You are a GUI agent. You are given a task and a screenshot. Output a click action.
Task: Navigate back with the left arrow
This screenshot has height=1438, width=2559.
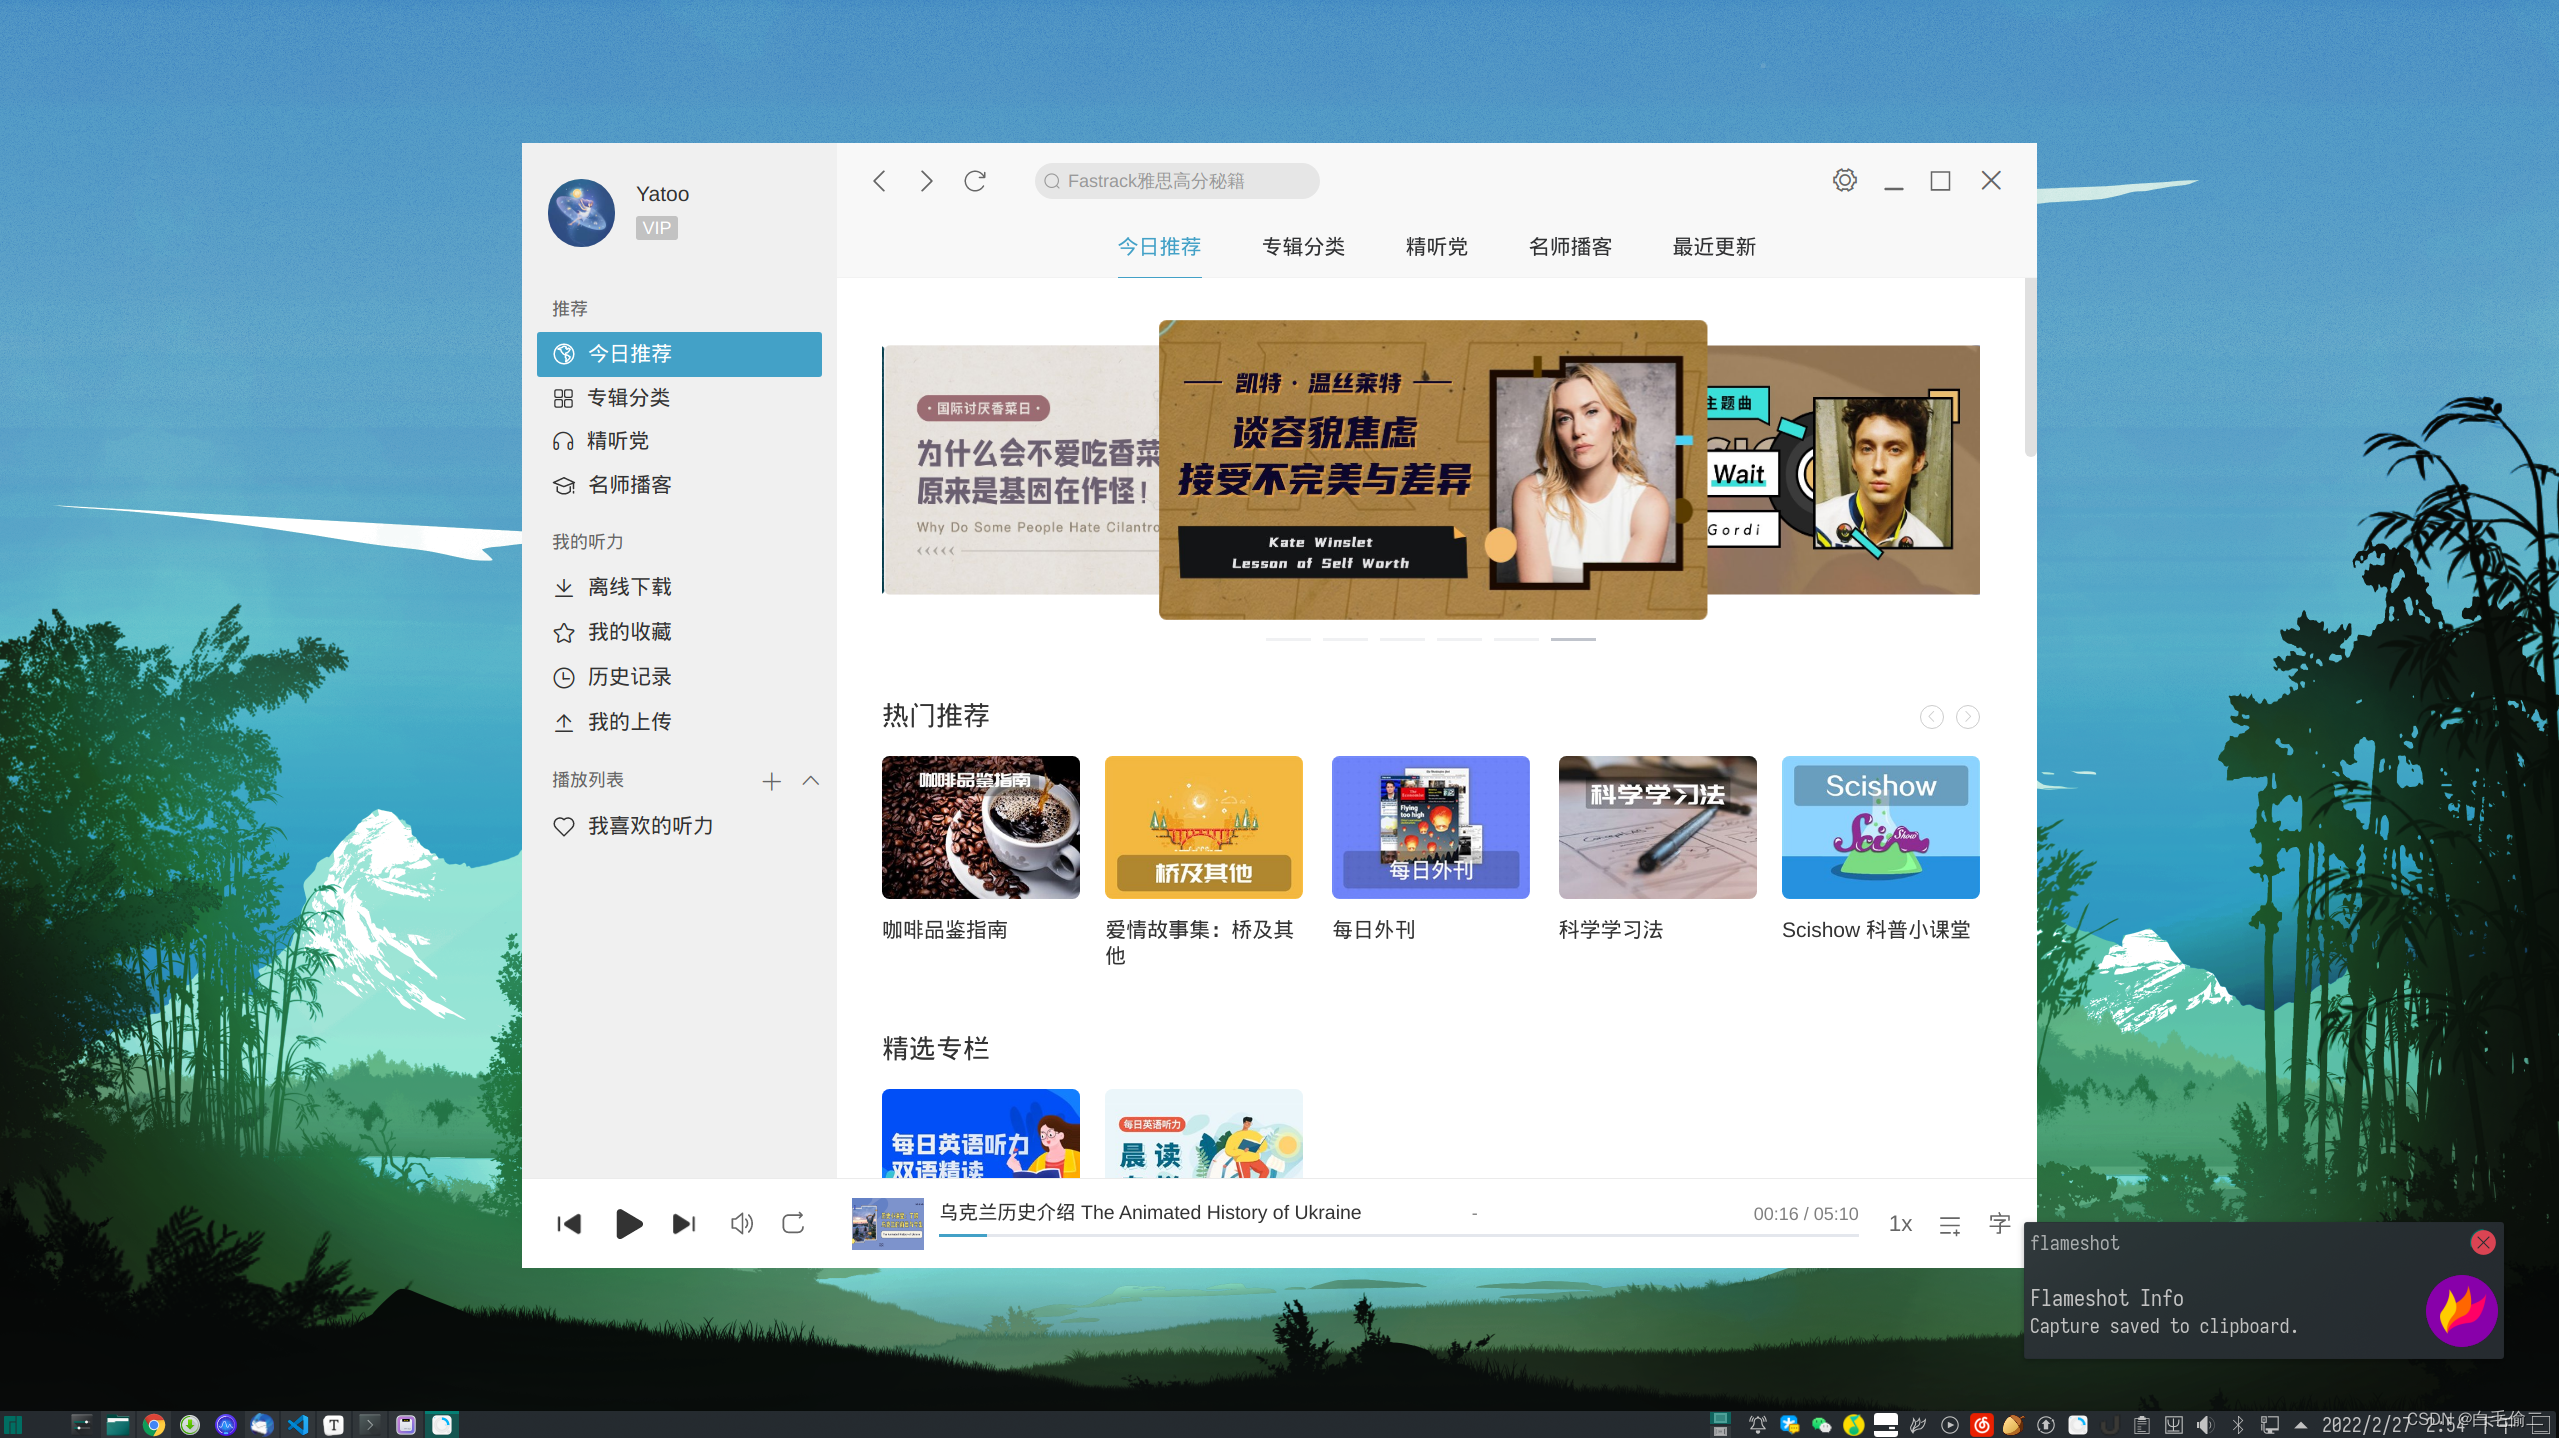coord(880,181)
